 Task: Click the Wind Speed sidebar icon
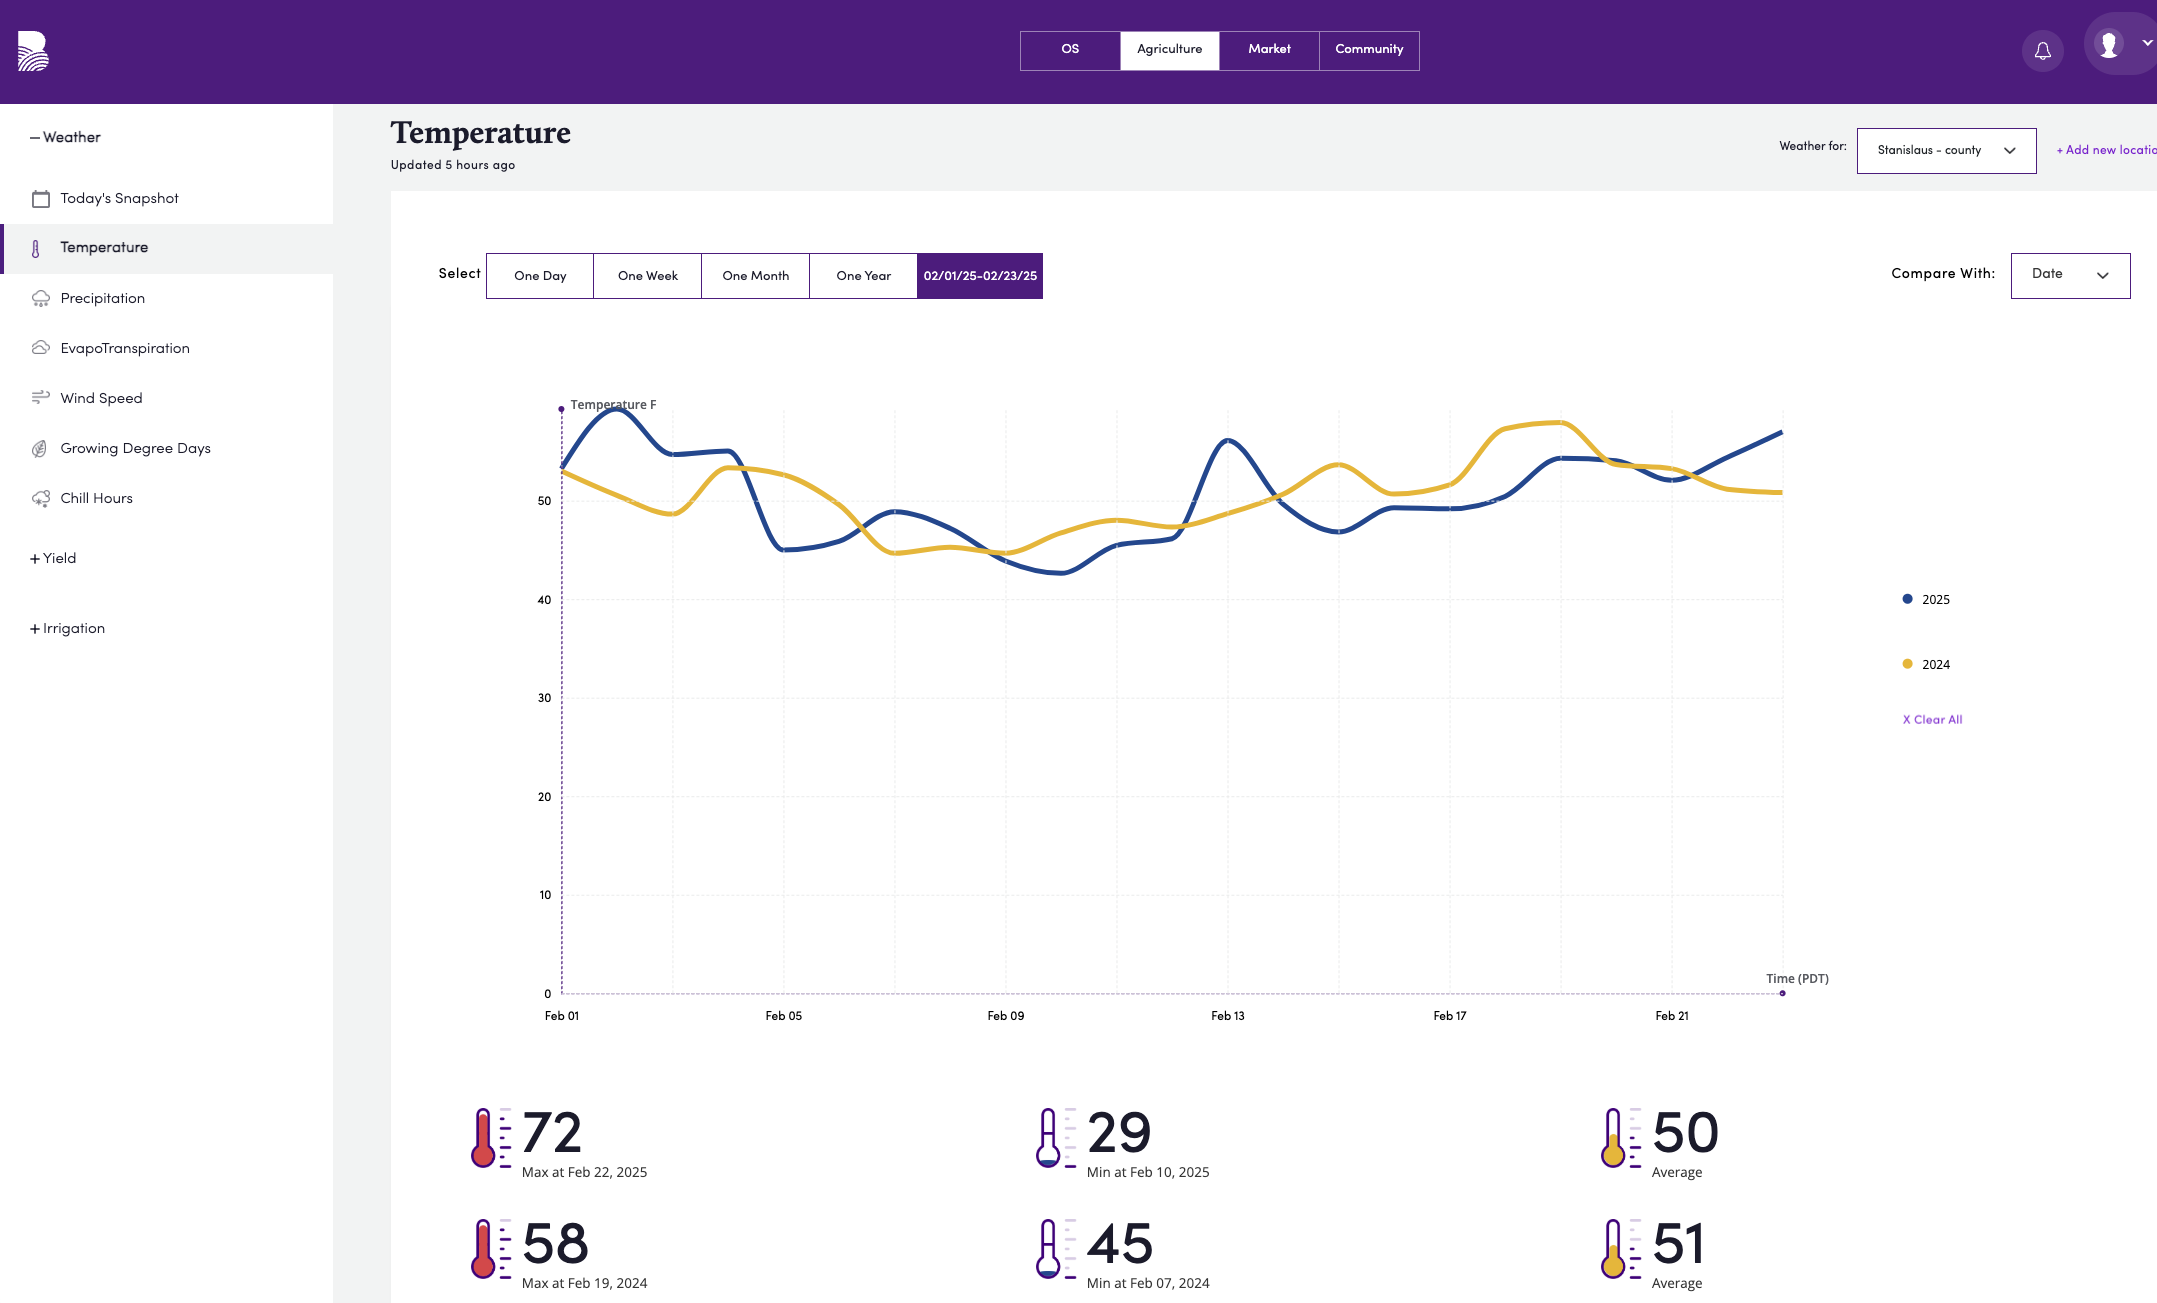[x=40, y=397]
